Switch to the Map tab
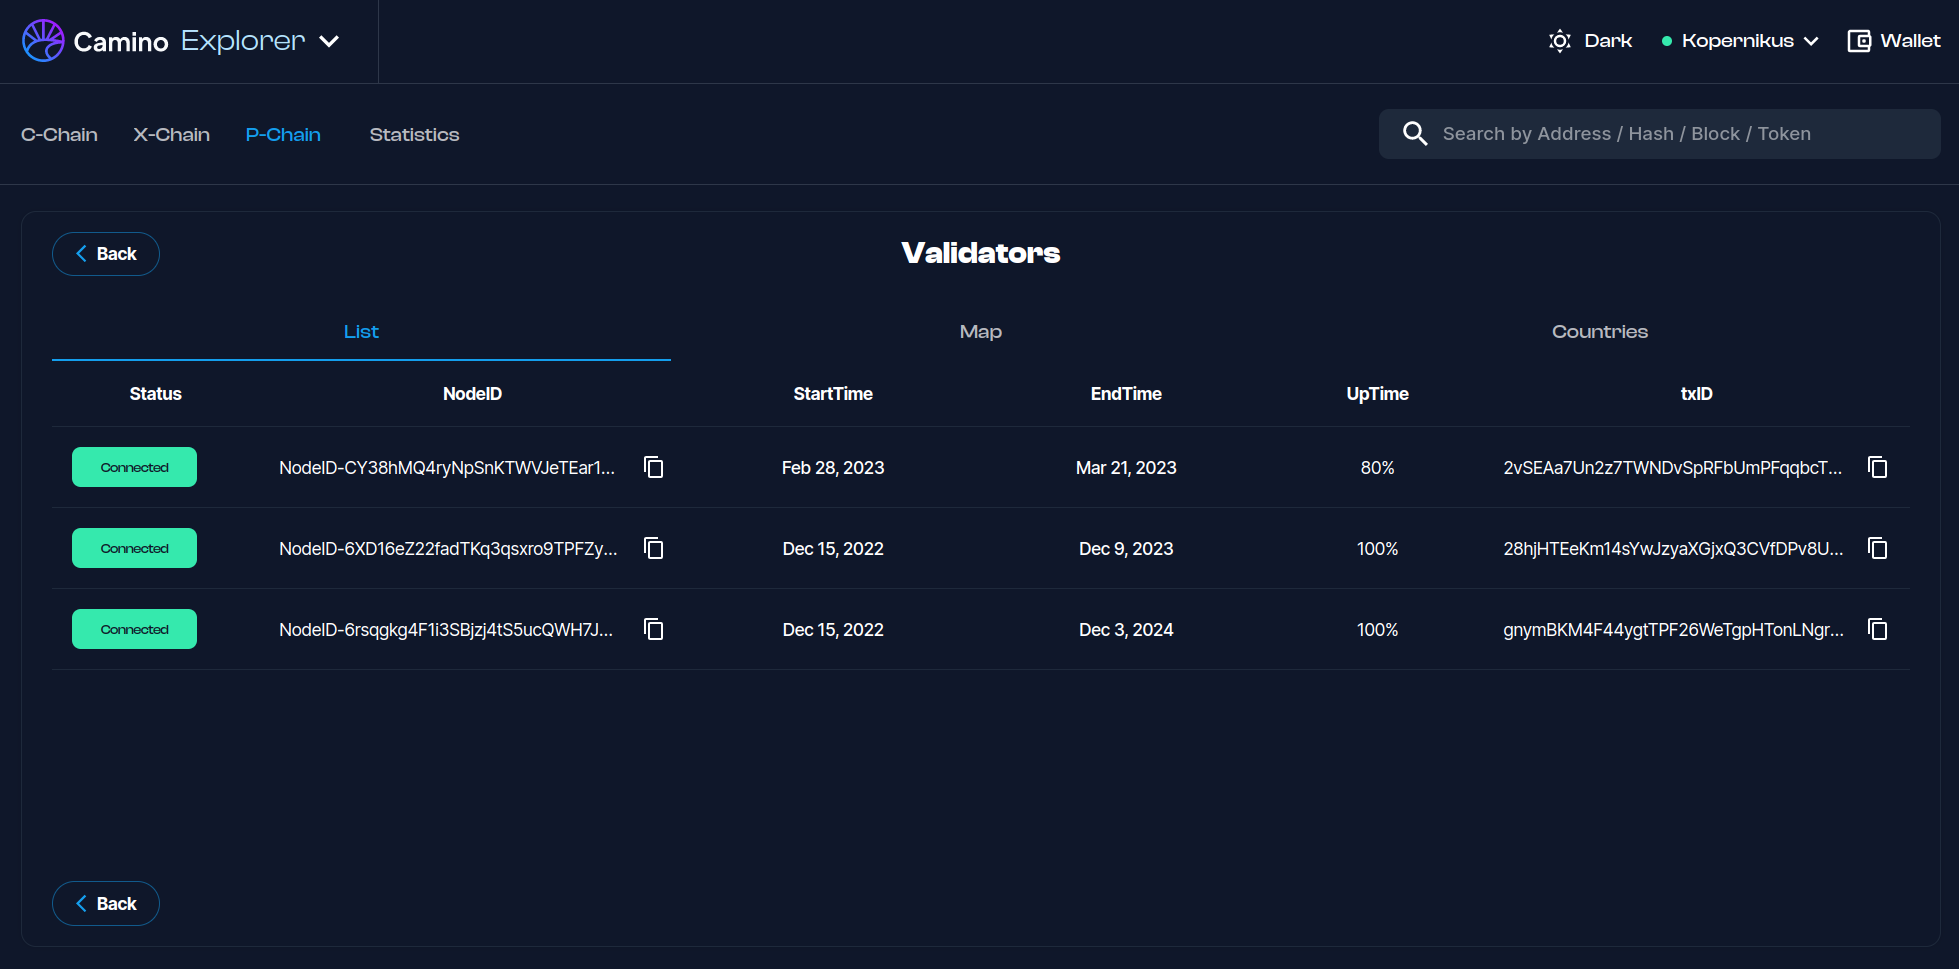This screenshot has width=1959, height=969. (x=980, y=332)
